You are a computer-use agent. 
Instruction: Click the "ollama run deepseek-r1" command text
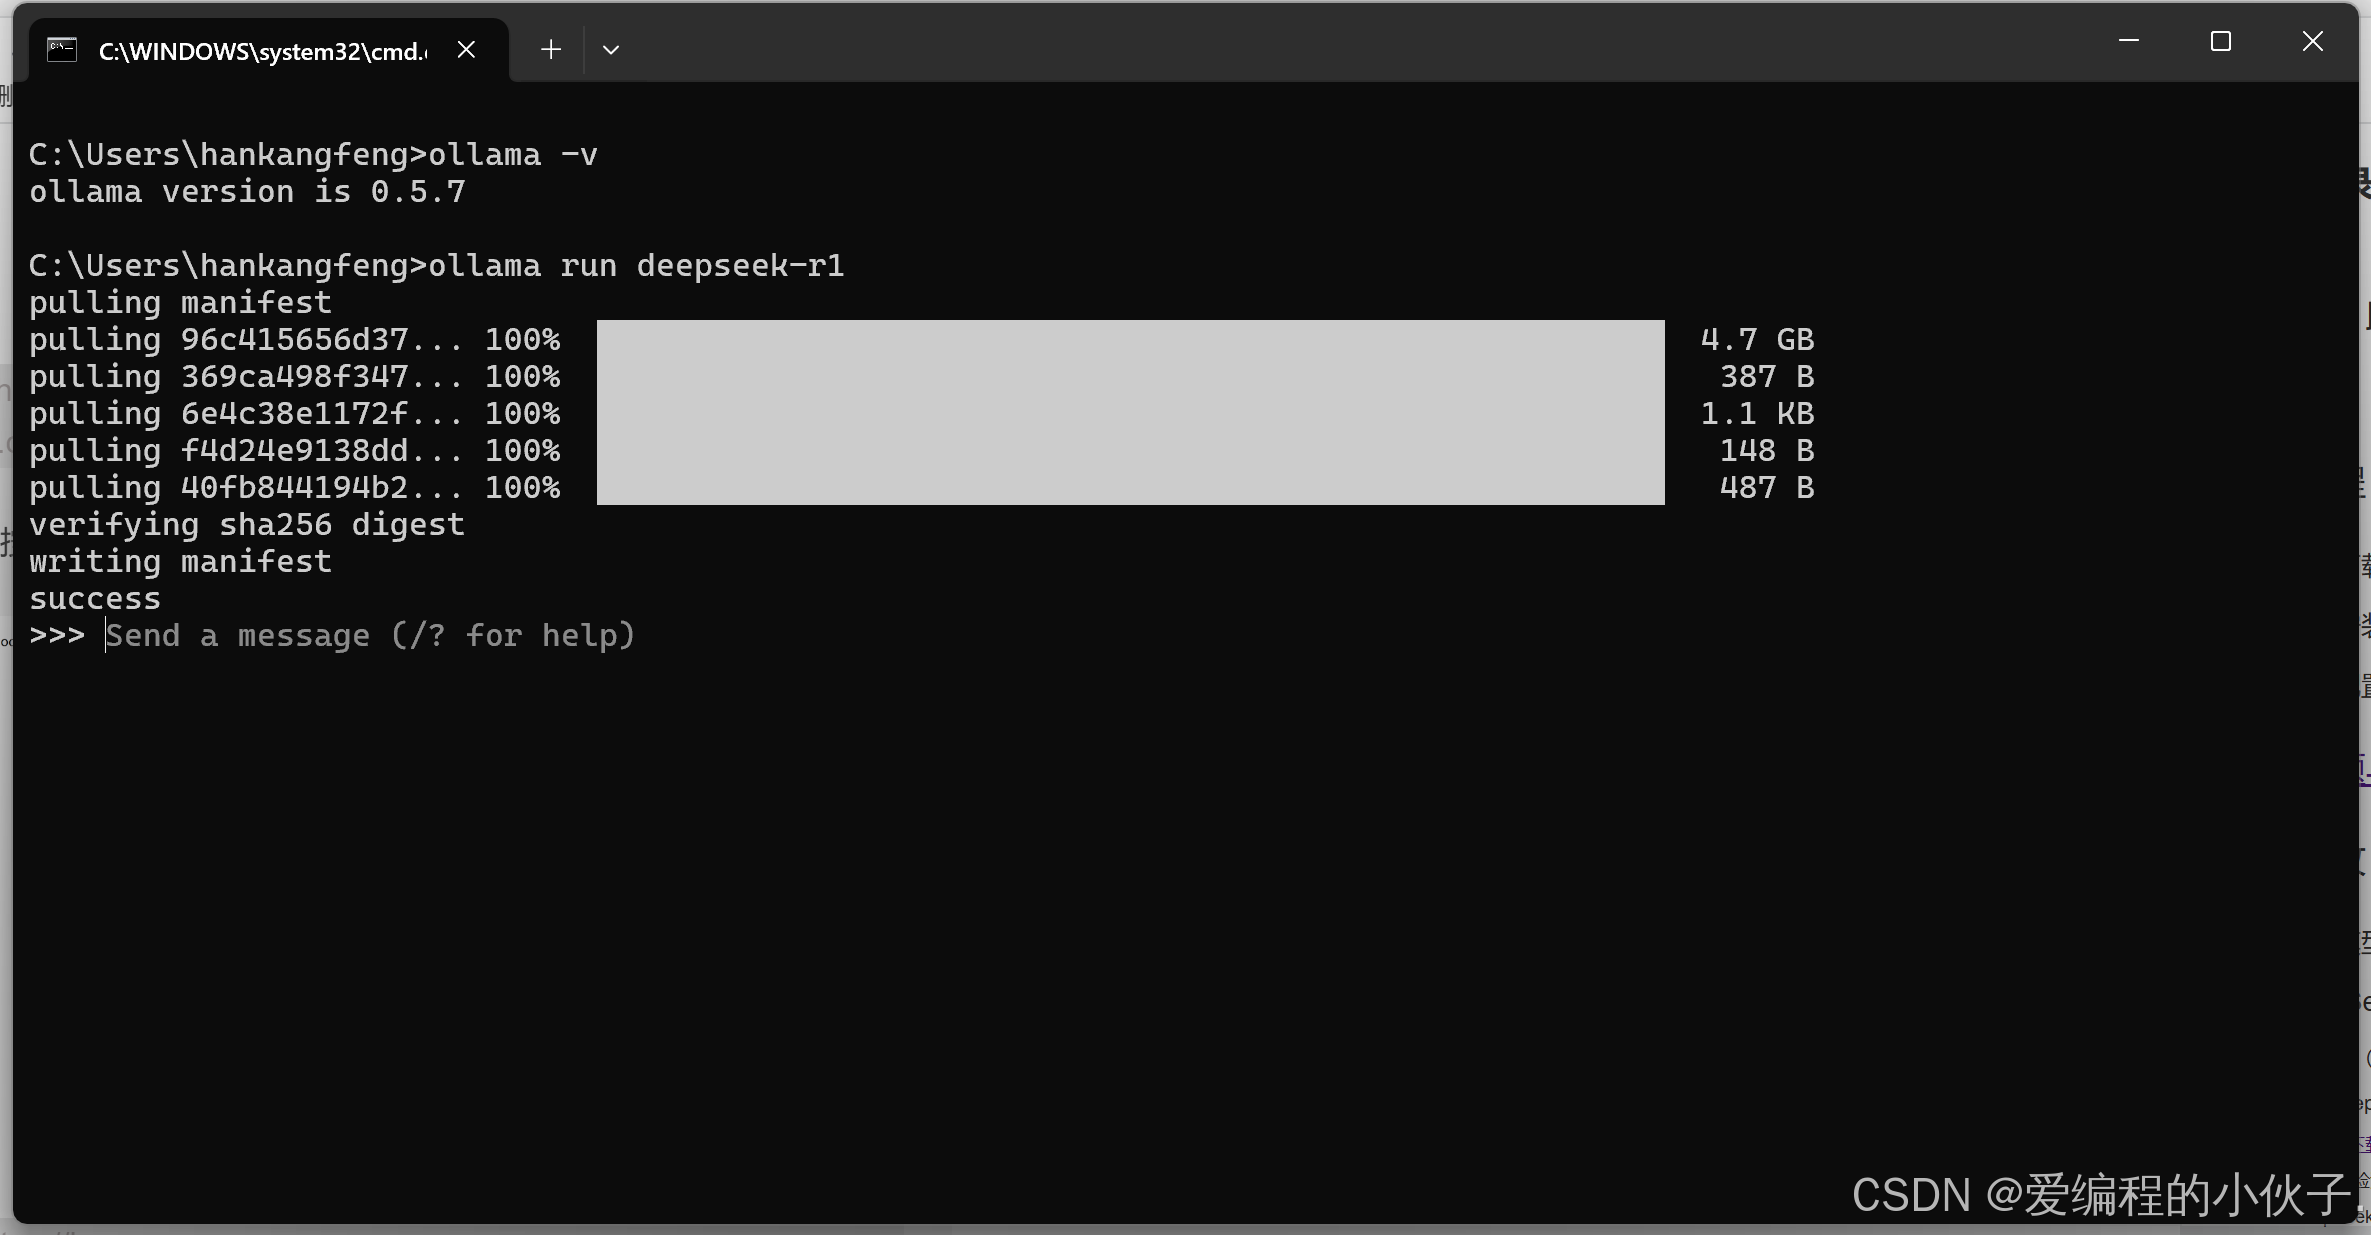636,266
